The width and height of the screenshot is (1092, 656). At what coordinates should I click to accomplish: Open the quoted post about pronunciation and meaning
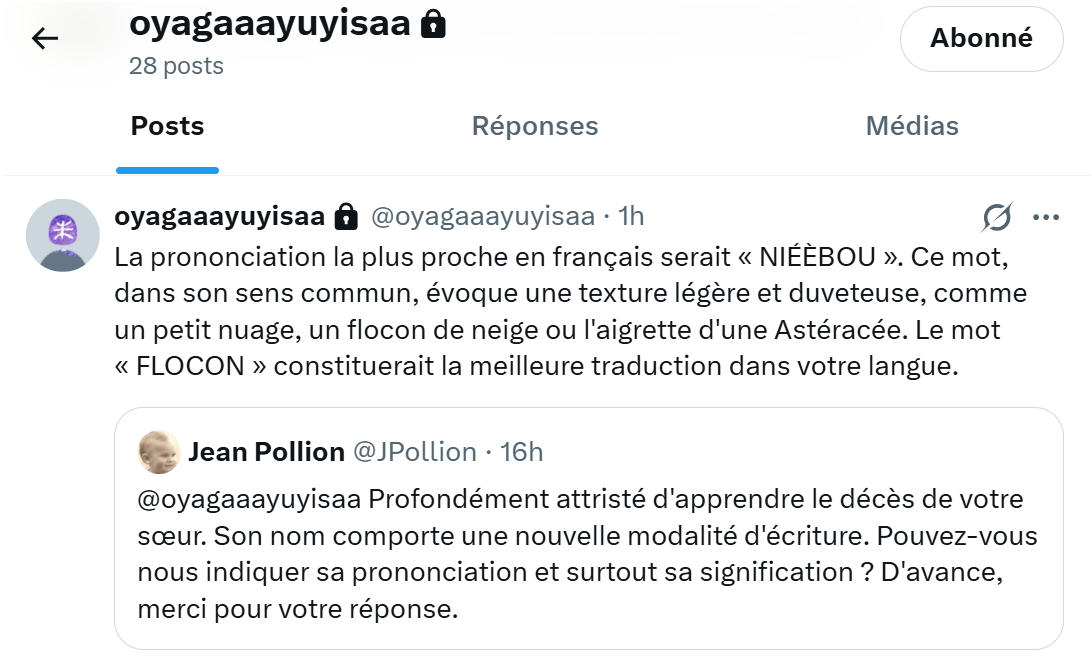[588, 553]
